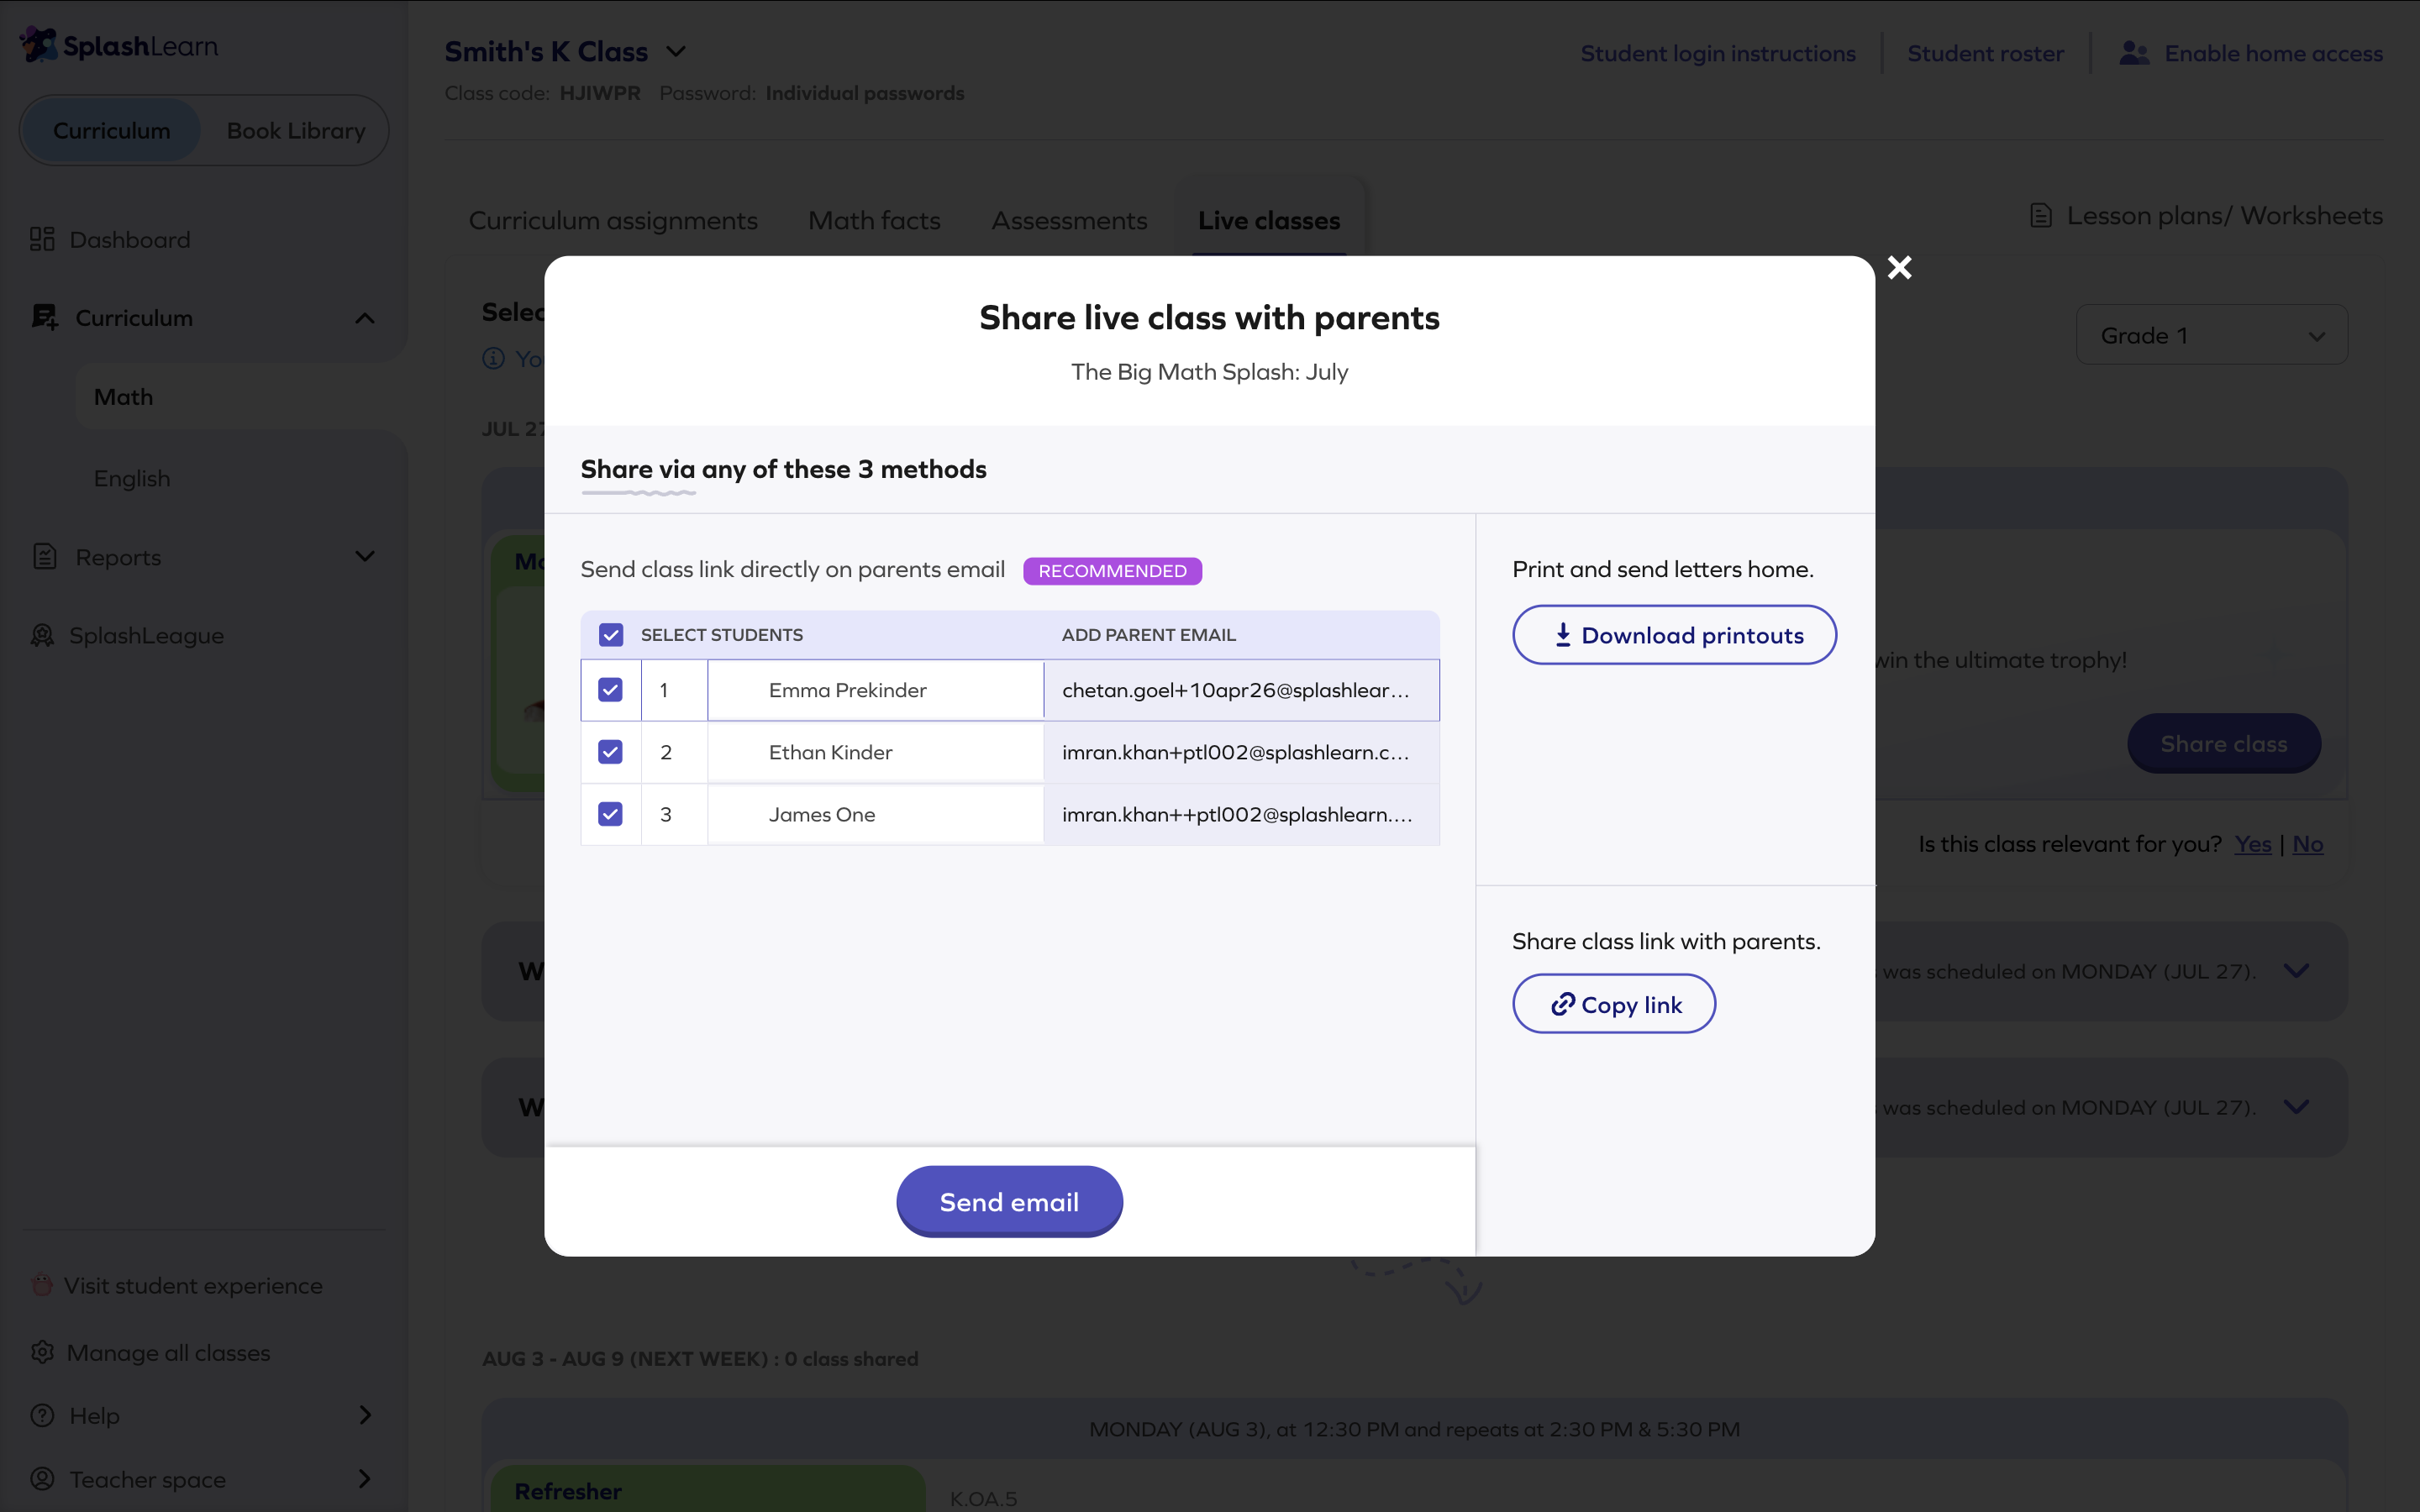This screenshot has height=1512, width=2420.
Task: Click the Lesson plans/ Worksheets document icon
Action: click(2041, 216)
